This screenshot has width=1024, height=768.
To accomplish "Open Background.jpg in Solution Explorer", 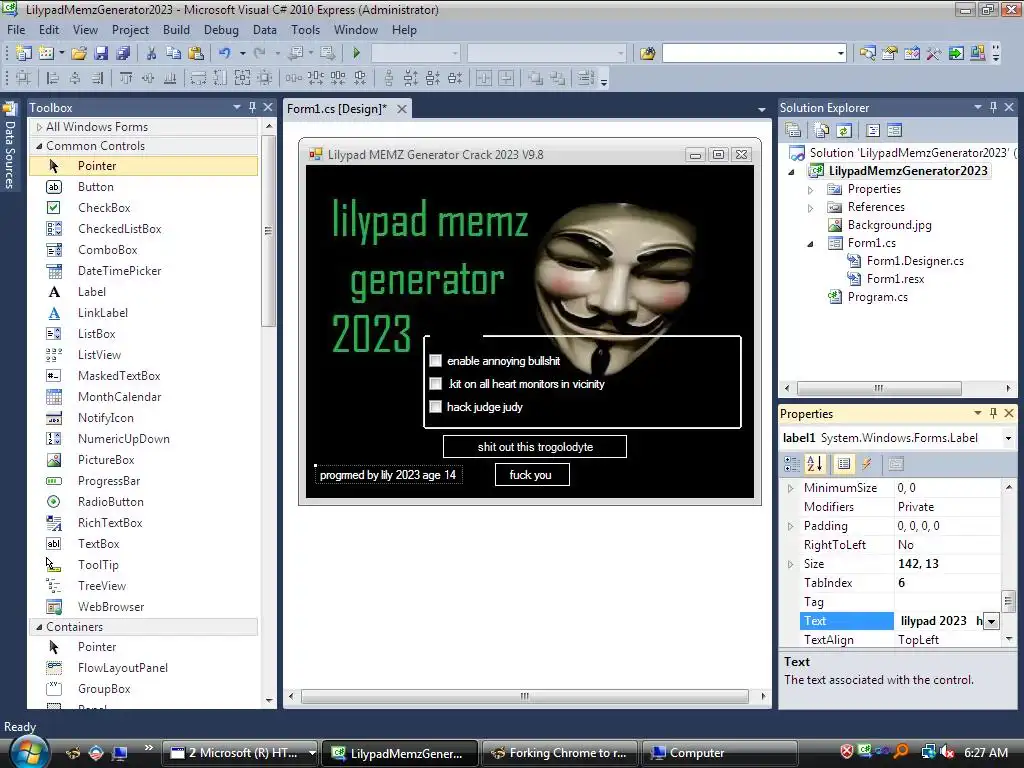I will coord(889,225).
